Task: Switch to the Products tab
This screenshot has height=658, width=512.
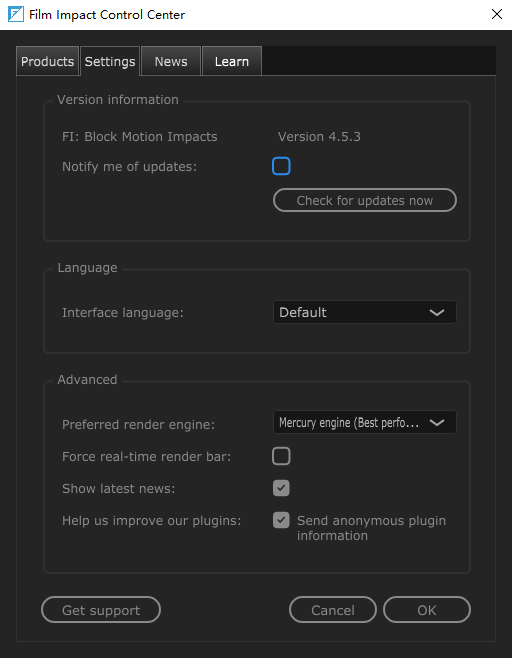Action: click(47, 61)
